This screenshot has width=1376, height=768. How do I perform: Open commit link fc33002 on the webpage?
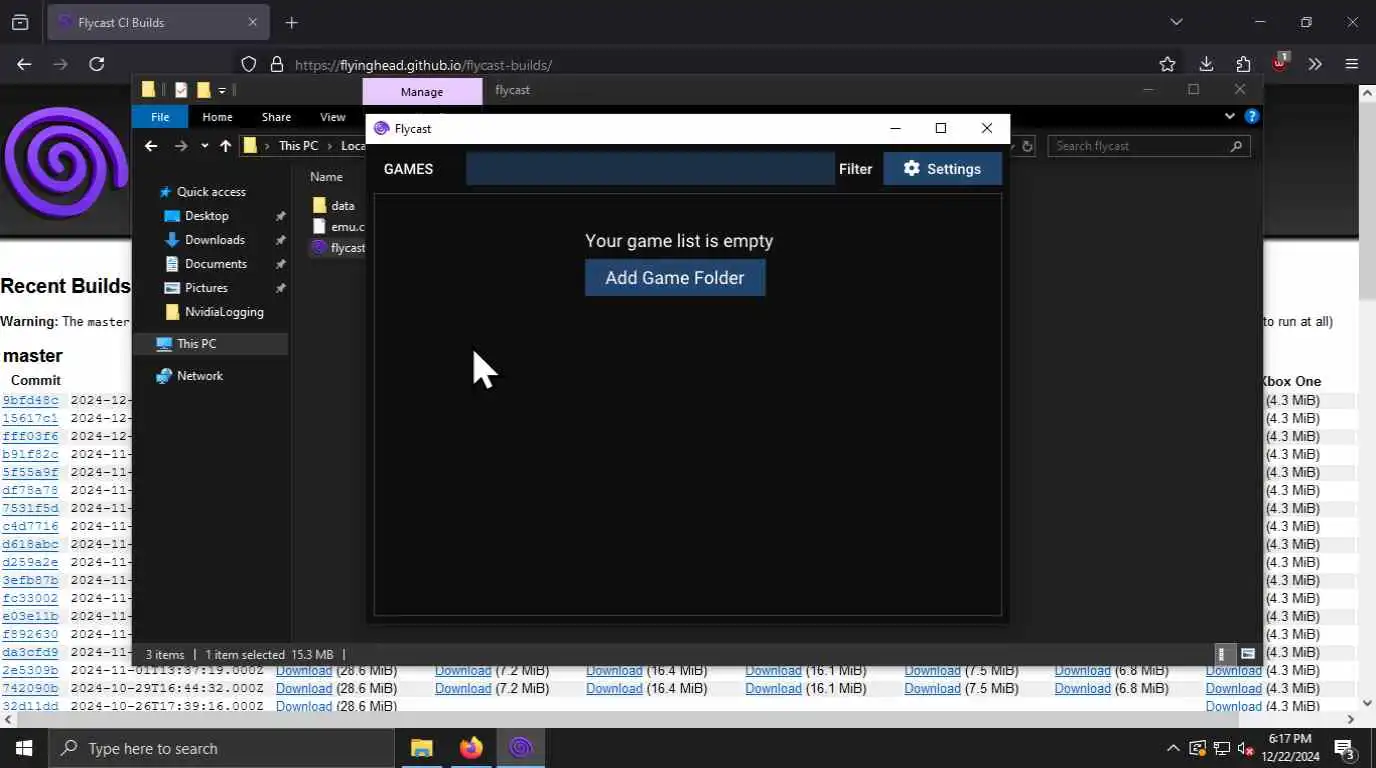click(x=30, y=598)
